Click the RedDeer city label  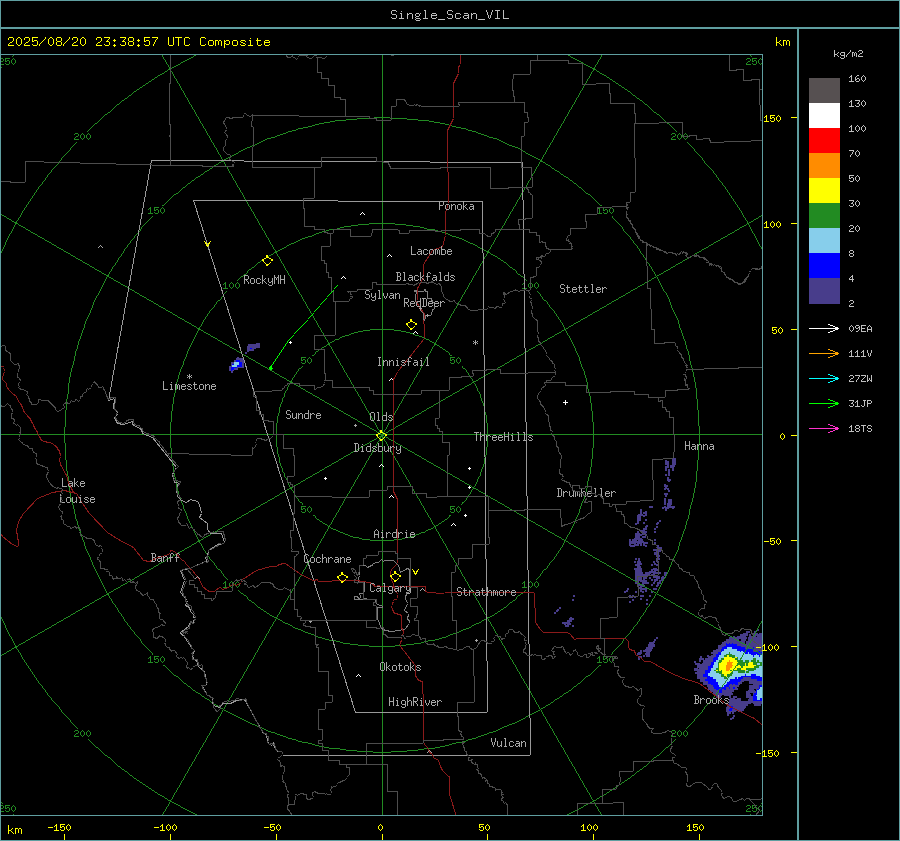point(424,303)
